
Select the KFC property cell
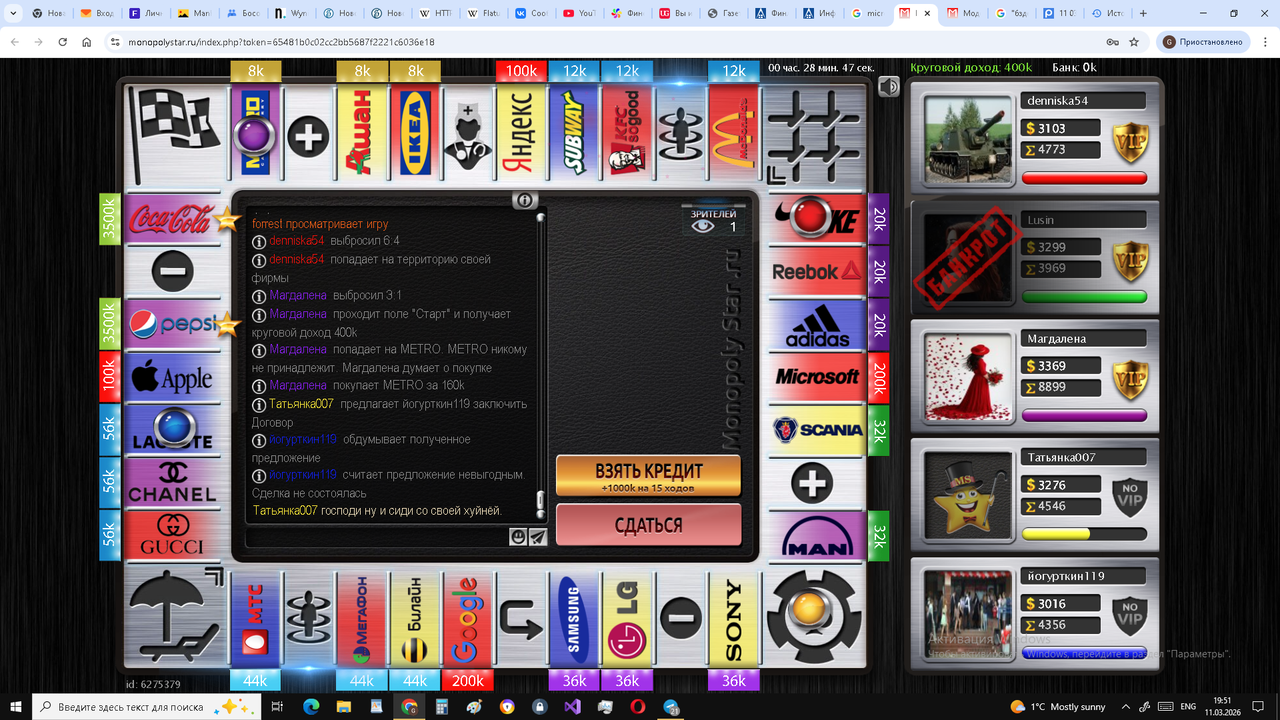point(627,135)
